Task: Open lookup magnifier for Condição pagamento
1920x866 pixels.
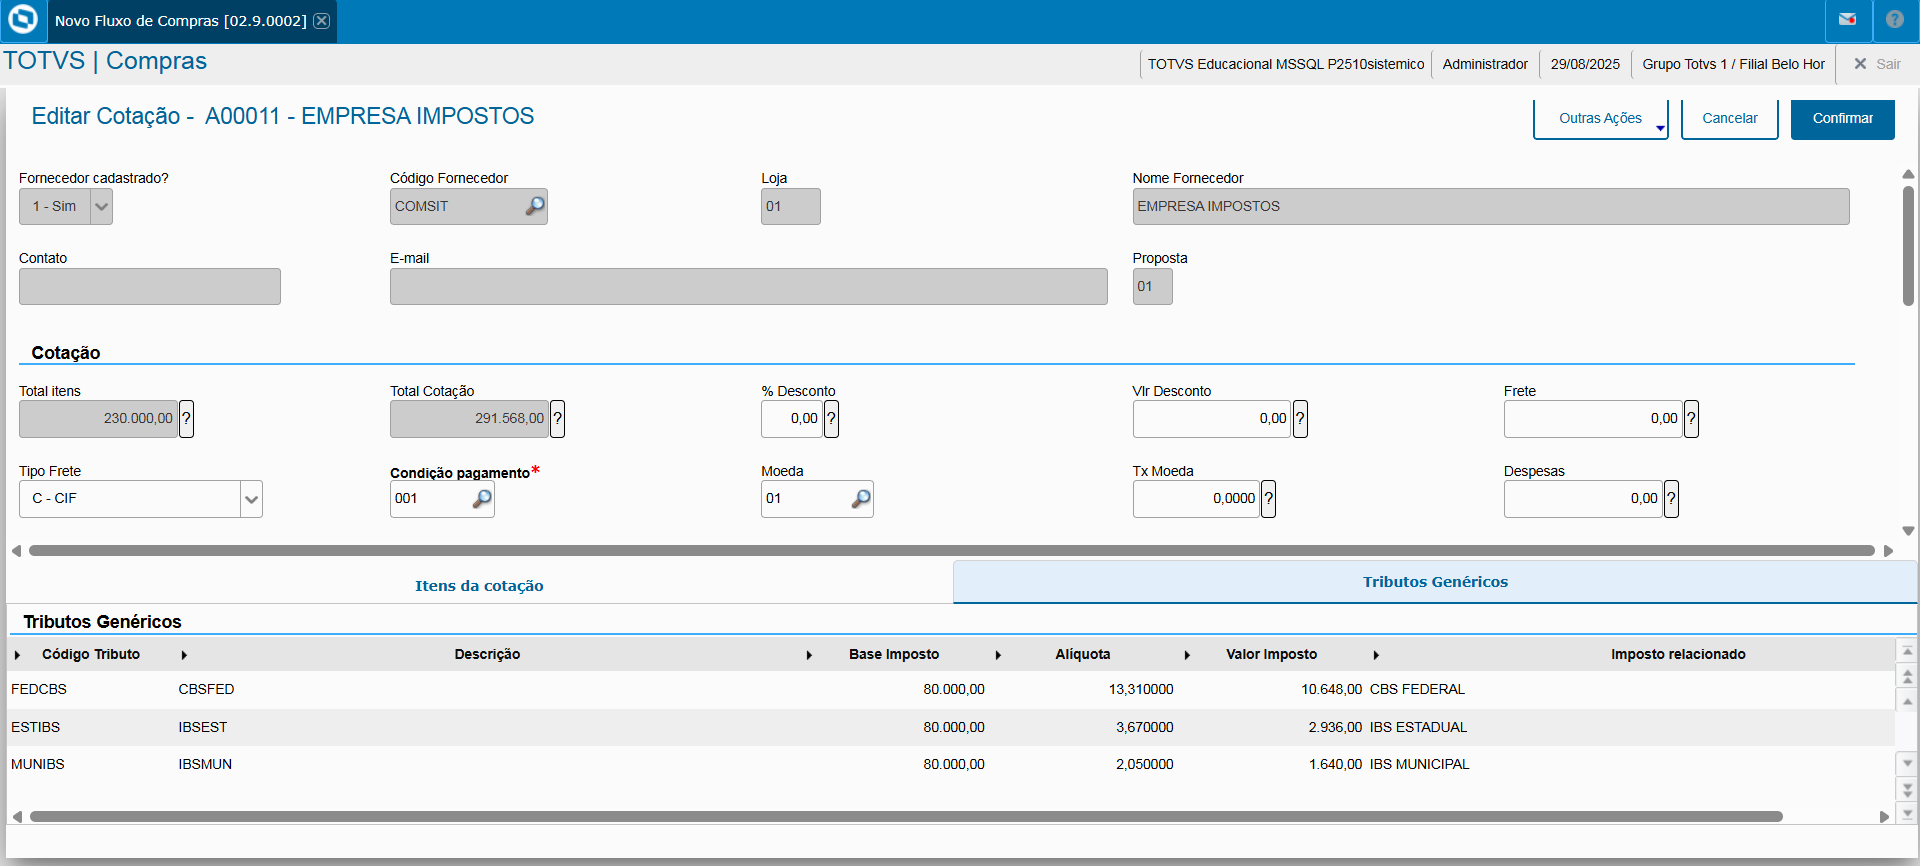Action: pos(482,498)
